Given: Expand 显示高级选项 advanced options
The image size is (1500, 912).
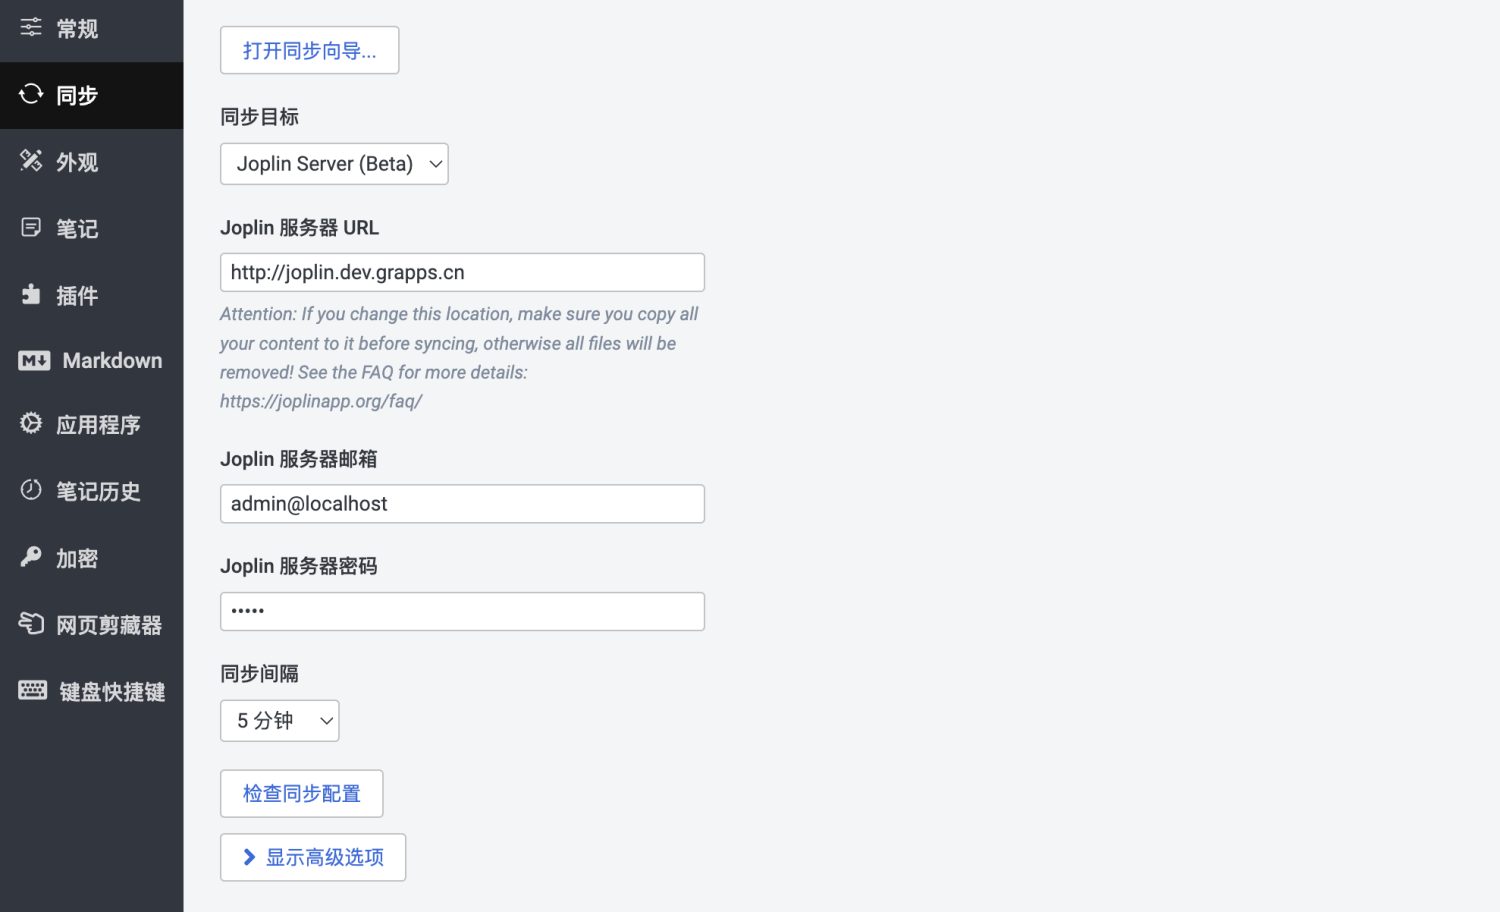Looking at the screenshot, I should click(313, 857).
